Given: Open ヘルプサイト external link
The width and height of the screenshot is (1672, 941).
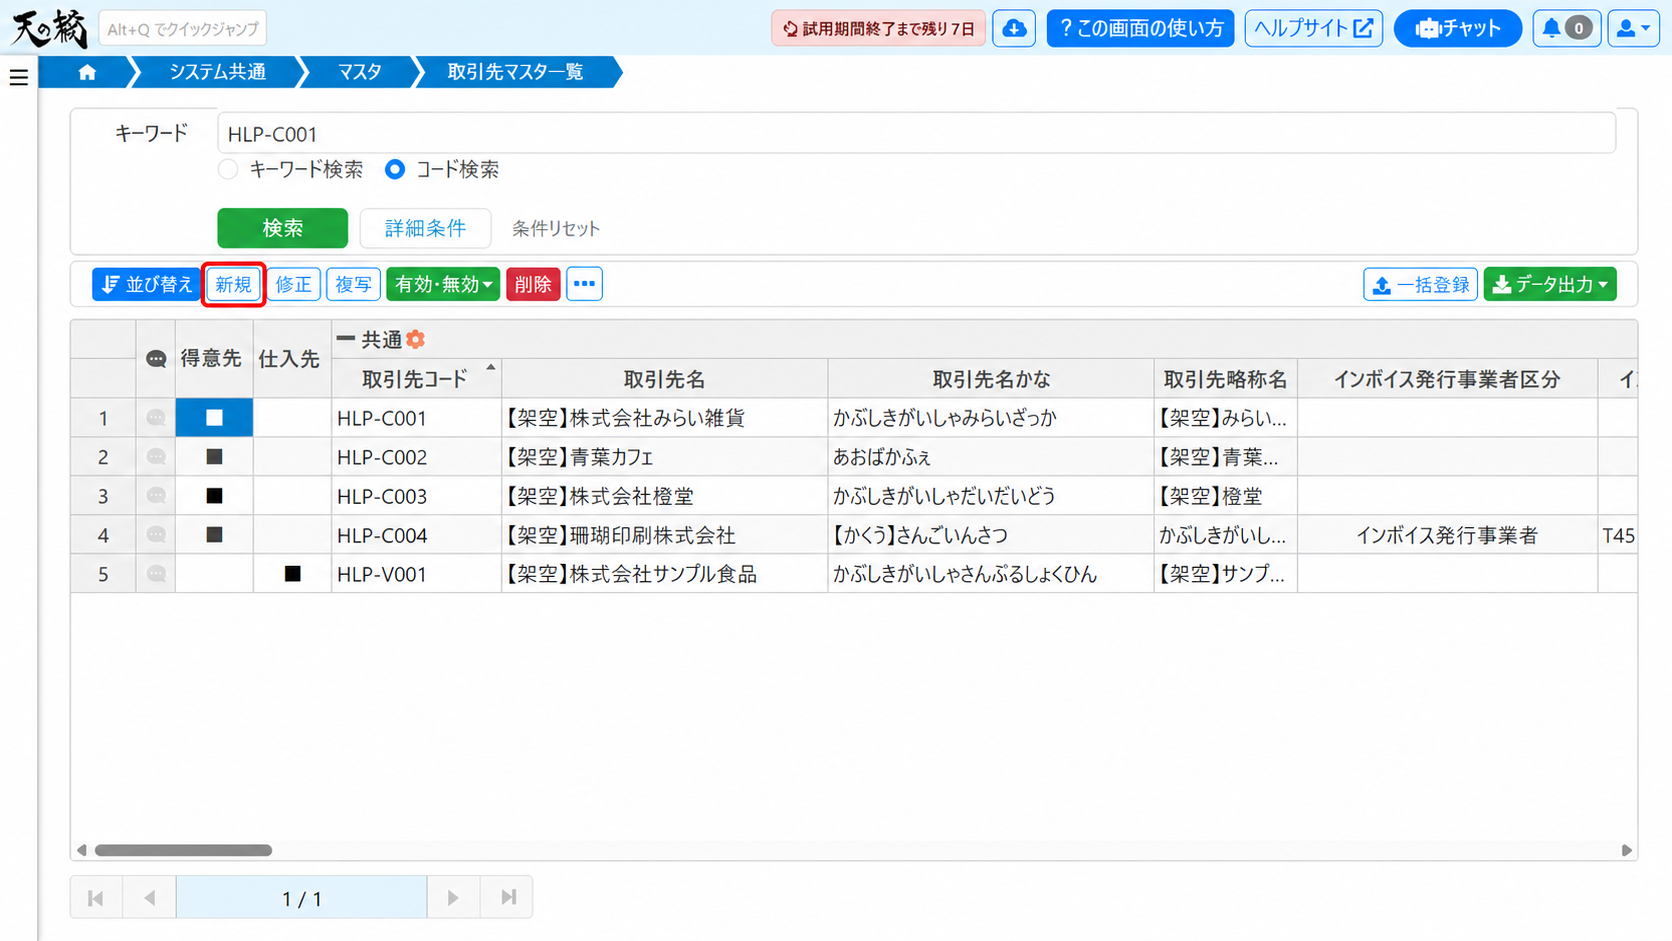Looking at the screenshot, I should click(x=1314, y=28).
